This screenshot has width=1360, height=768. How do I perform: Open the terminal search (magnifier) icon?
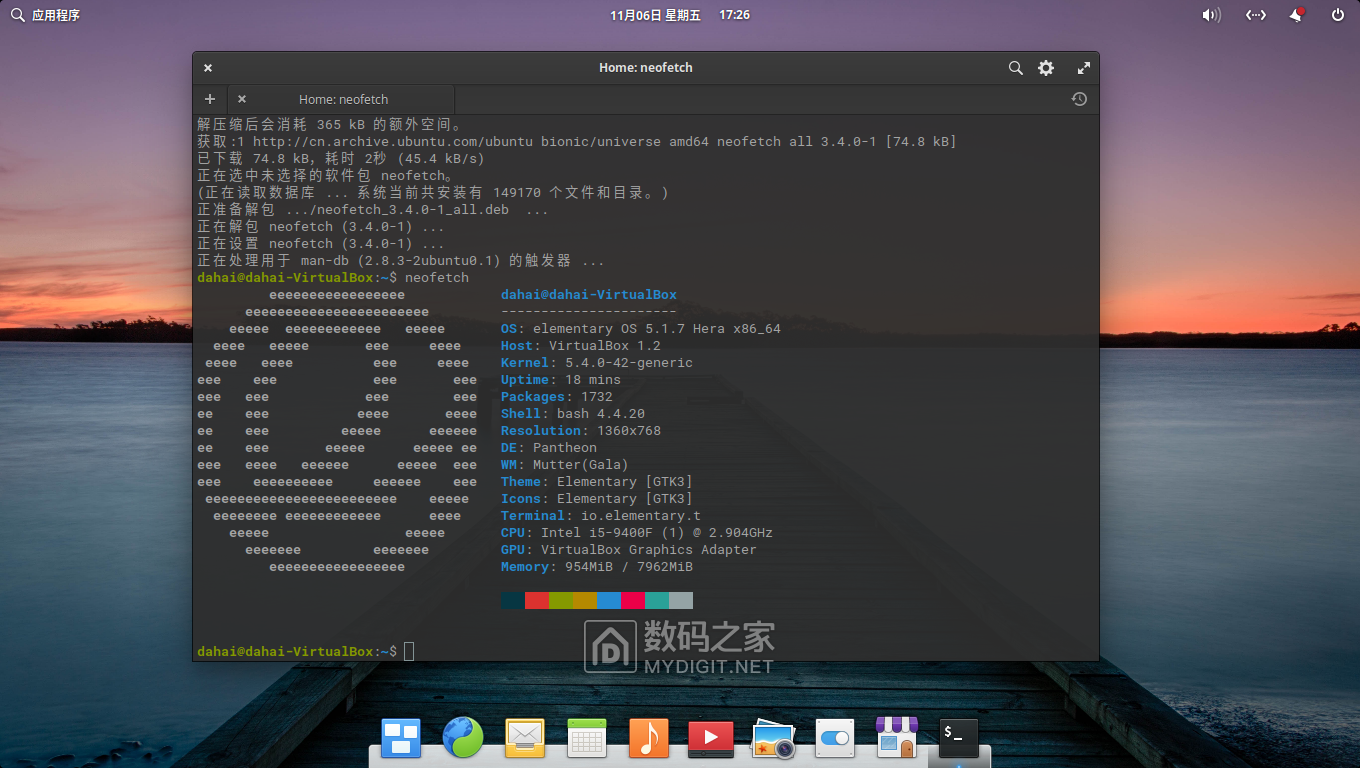click(x=1015, y=68)
